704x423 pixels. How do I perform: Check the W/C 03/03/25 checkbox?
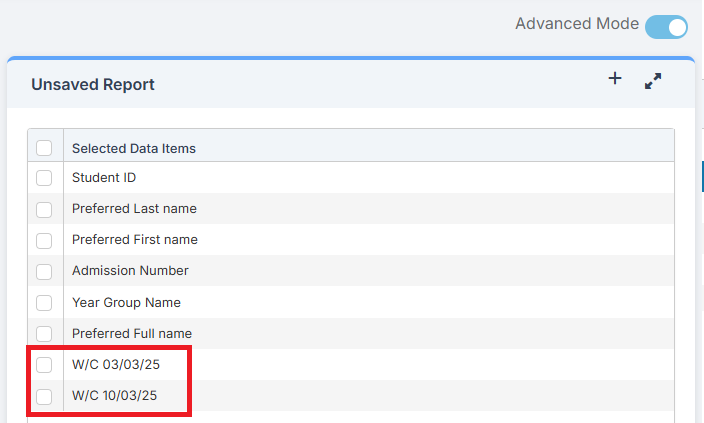point(44,365)
